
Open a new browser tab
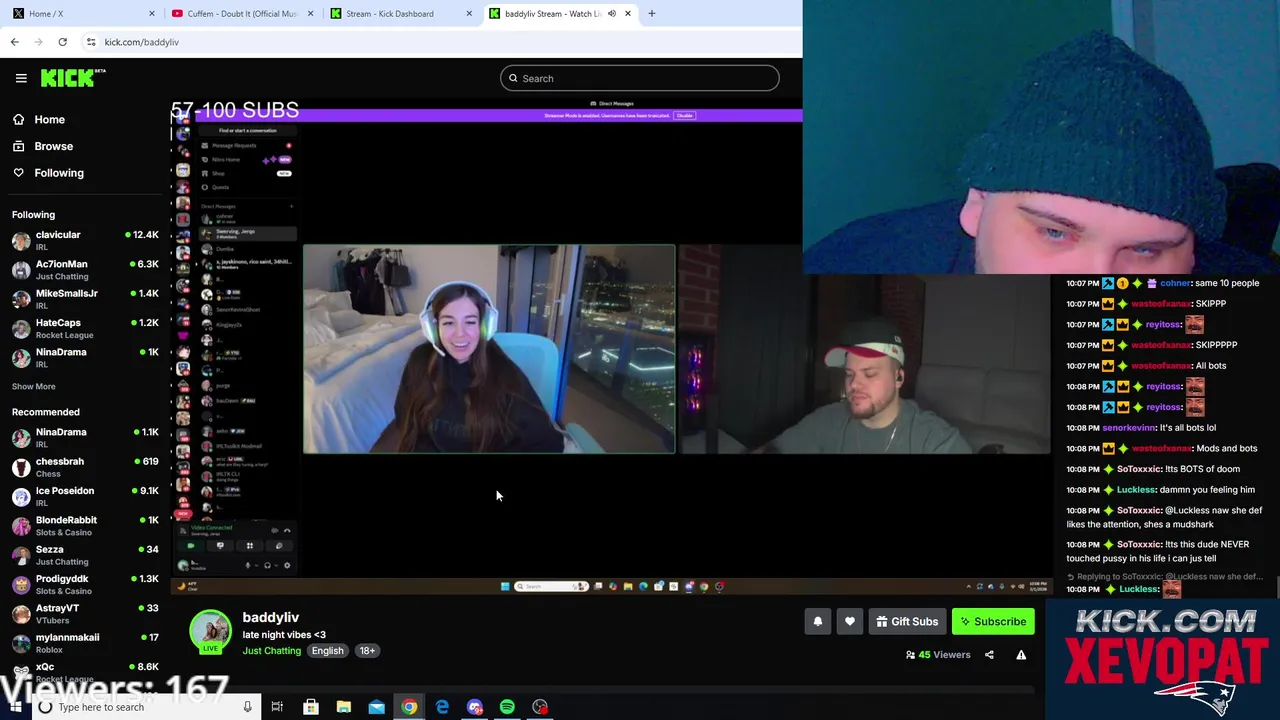pos(652,14)
